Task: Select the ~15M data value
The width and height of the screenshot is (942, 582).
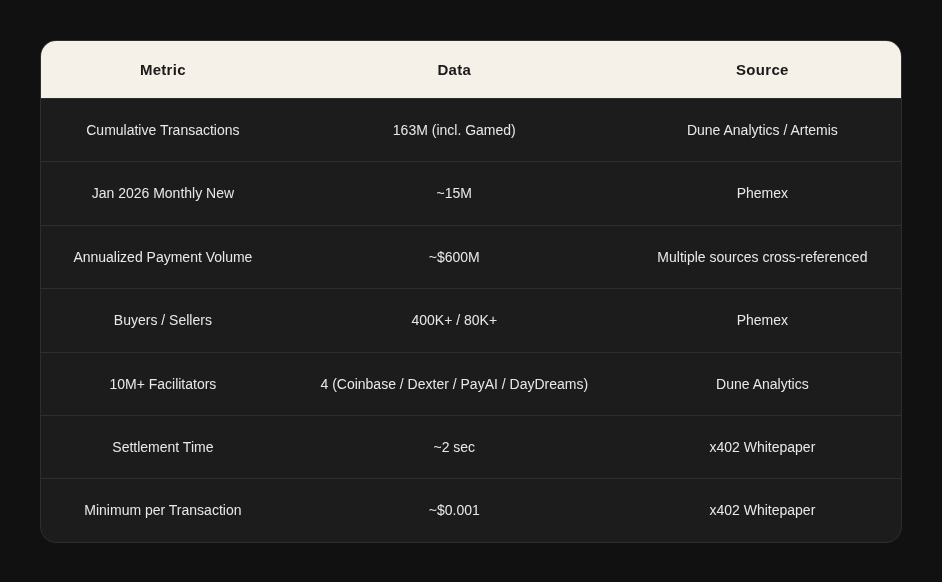Action: [x=454, y=193]
